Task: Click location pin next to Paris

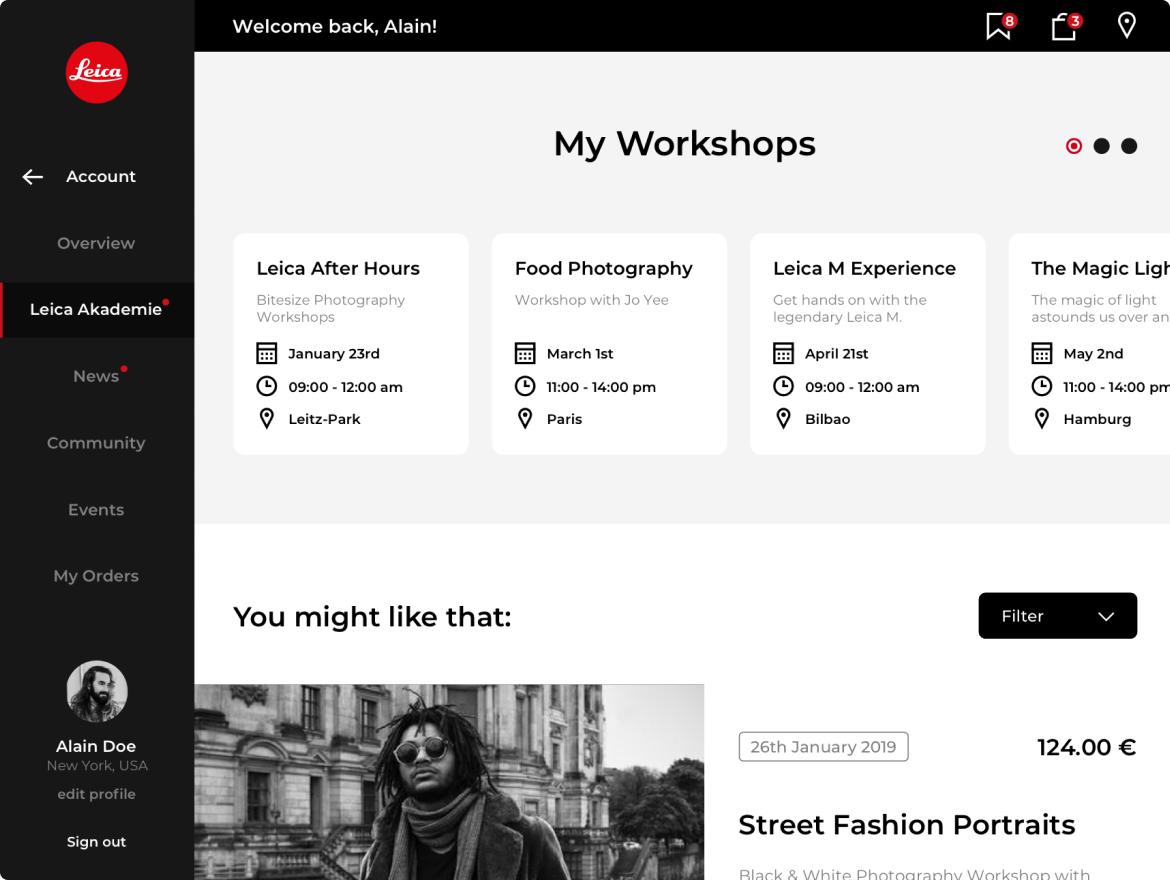Action: tap(525, 419)
